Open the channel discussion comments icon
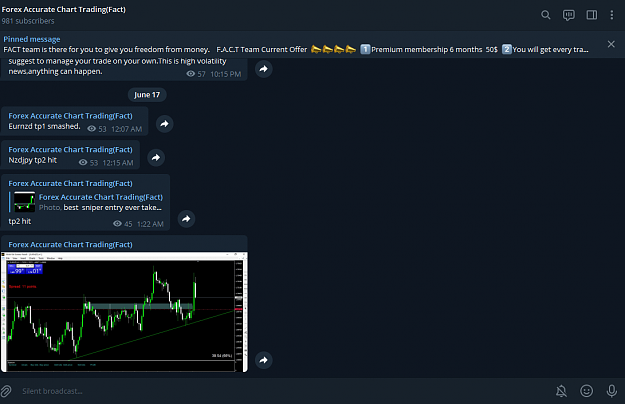The height and width of the screenshot is (404, 625). tap(568, 15)
